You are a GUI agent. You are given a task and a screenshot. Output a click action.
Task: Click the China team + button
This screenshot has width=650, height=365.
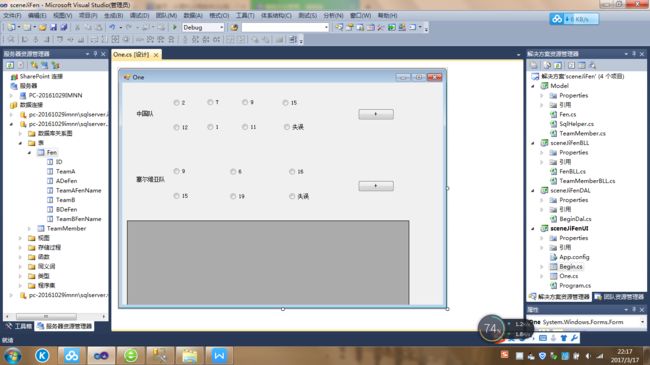pos(376,114)
